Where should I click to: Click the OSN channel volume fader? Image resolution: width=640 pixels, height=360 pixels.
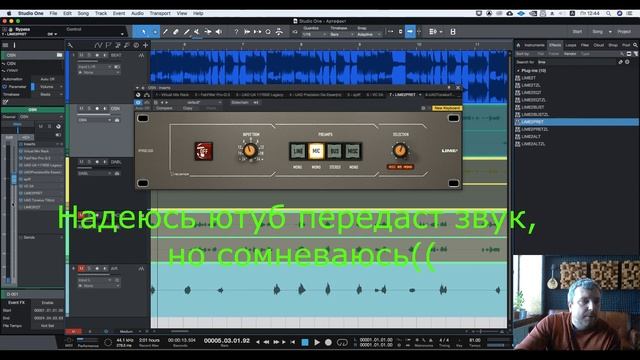14,179
